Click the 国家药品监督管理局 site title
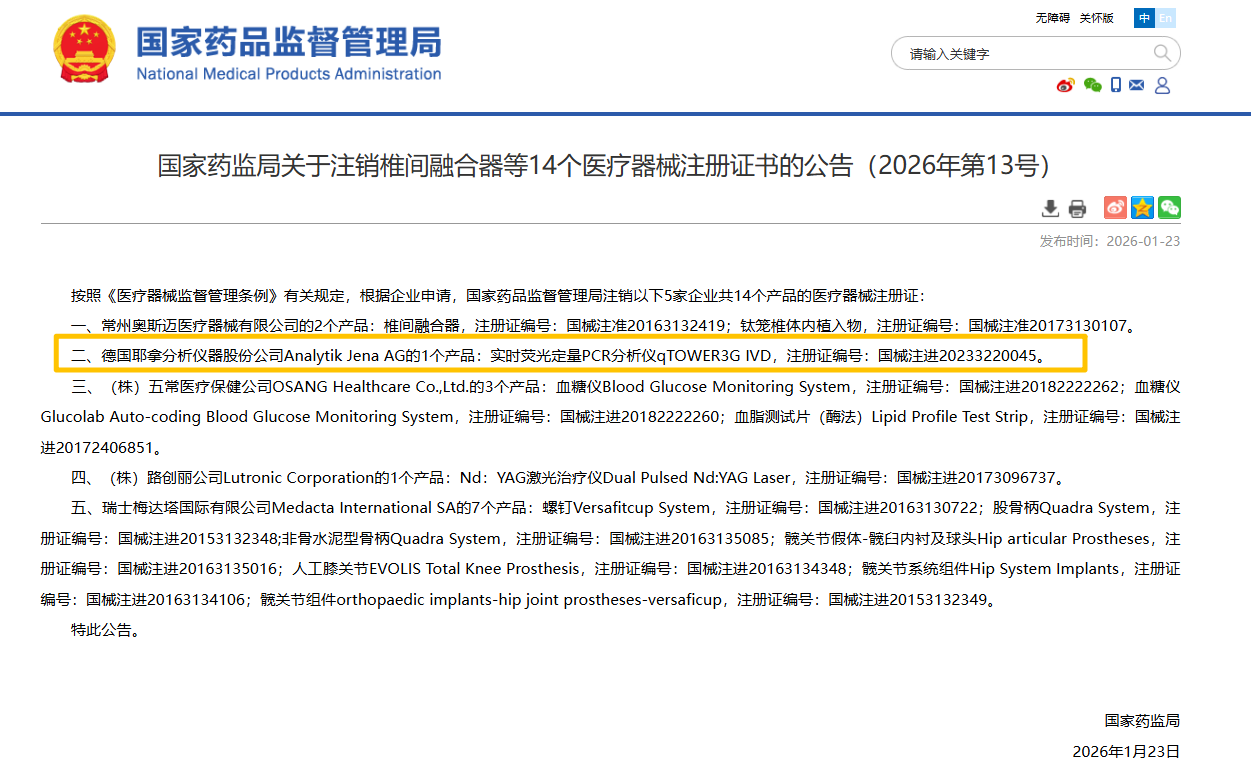 point(288,43)
